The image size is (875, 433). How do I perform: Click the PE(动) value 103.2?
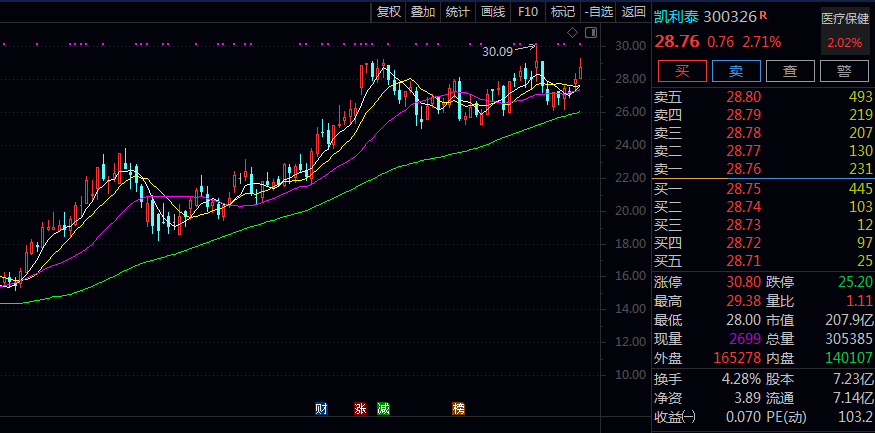click(x=857, y=417)
